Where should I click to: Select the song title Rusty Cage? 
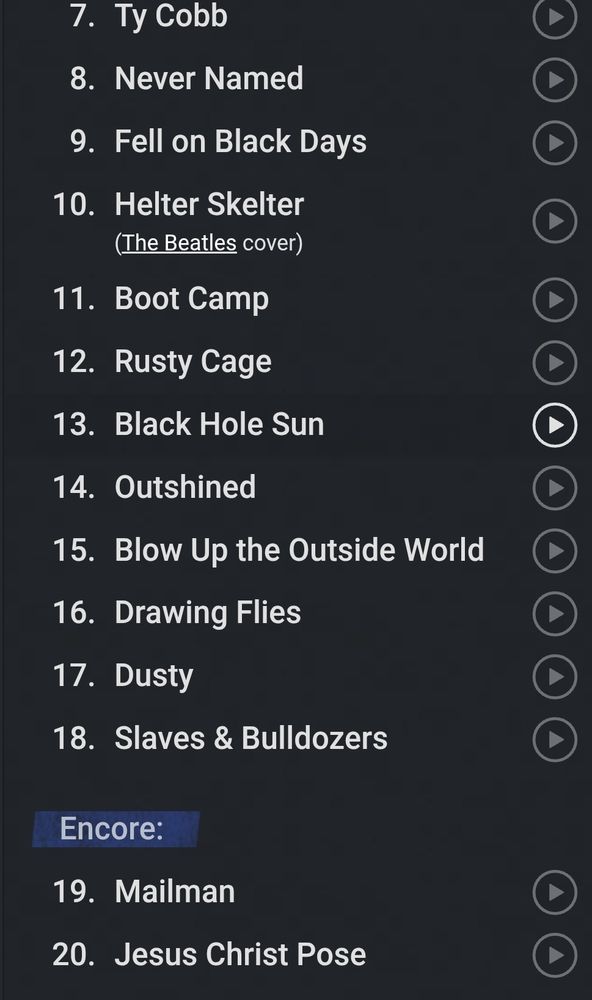(192, 362)
